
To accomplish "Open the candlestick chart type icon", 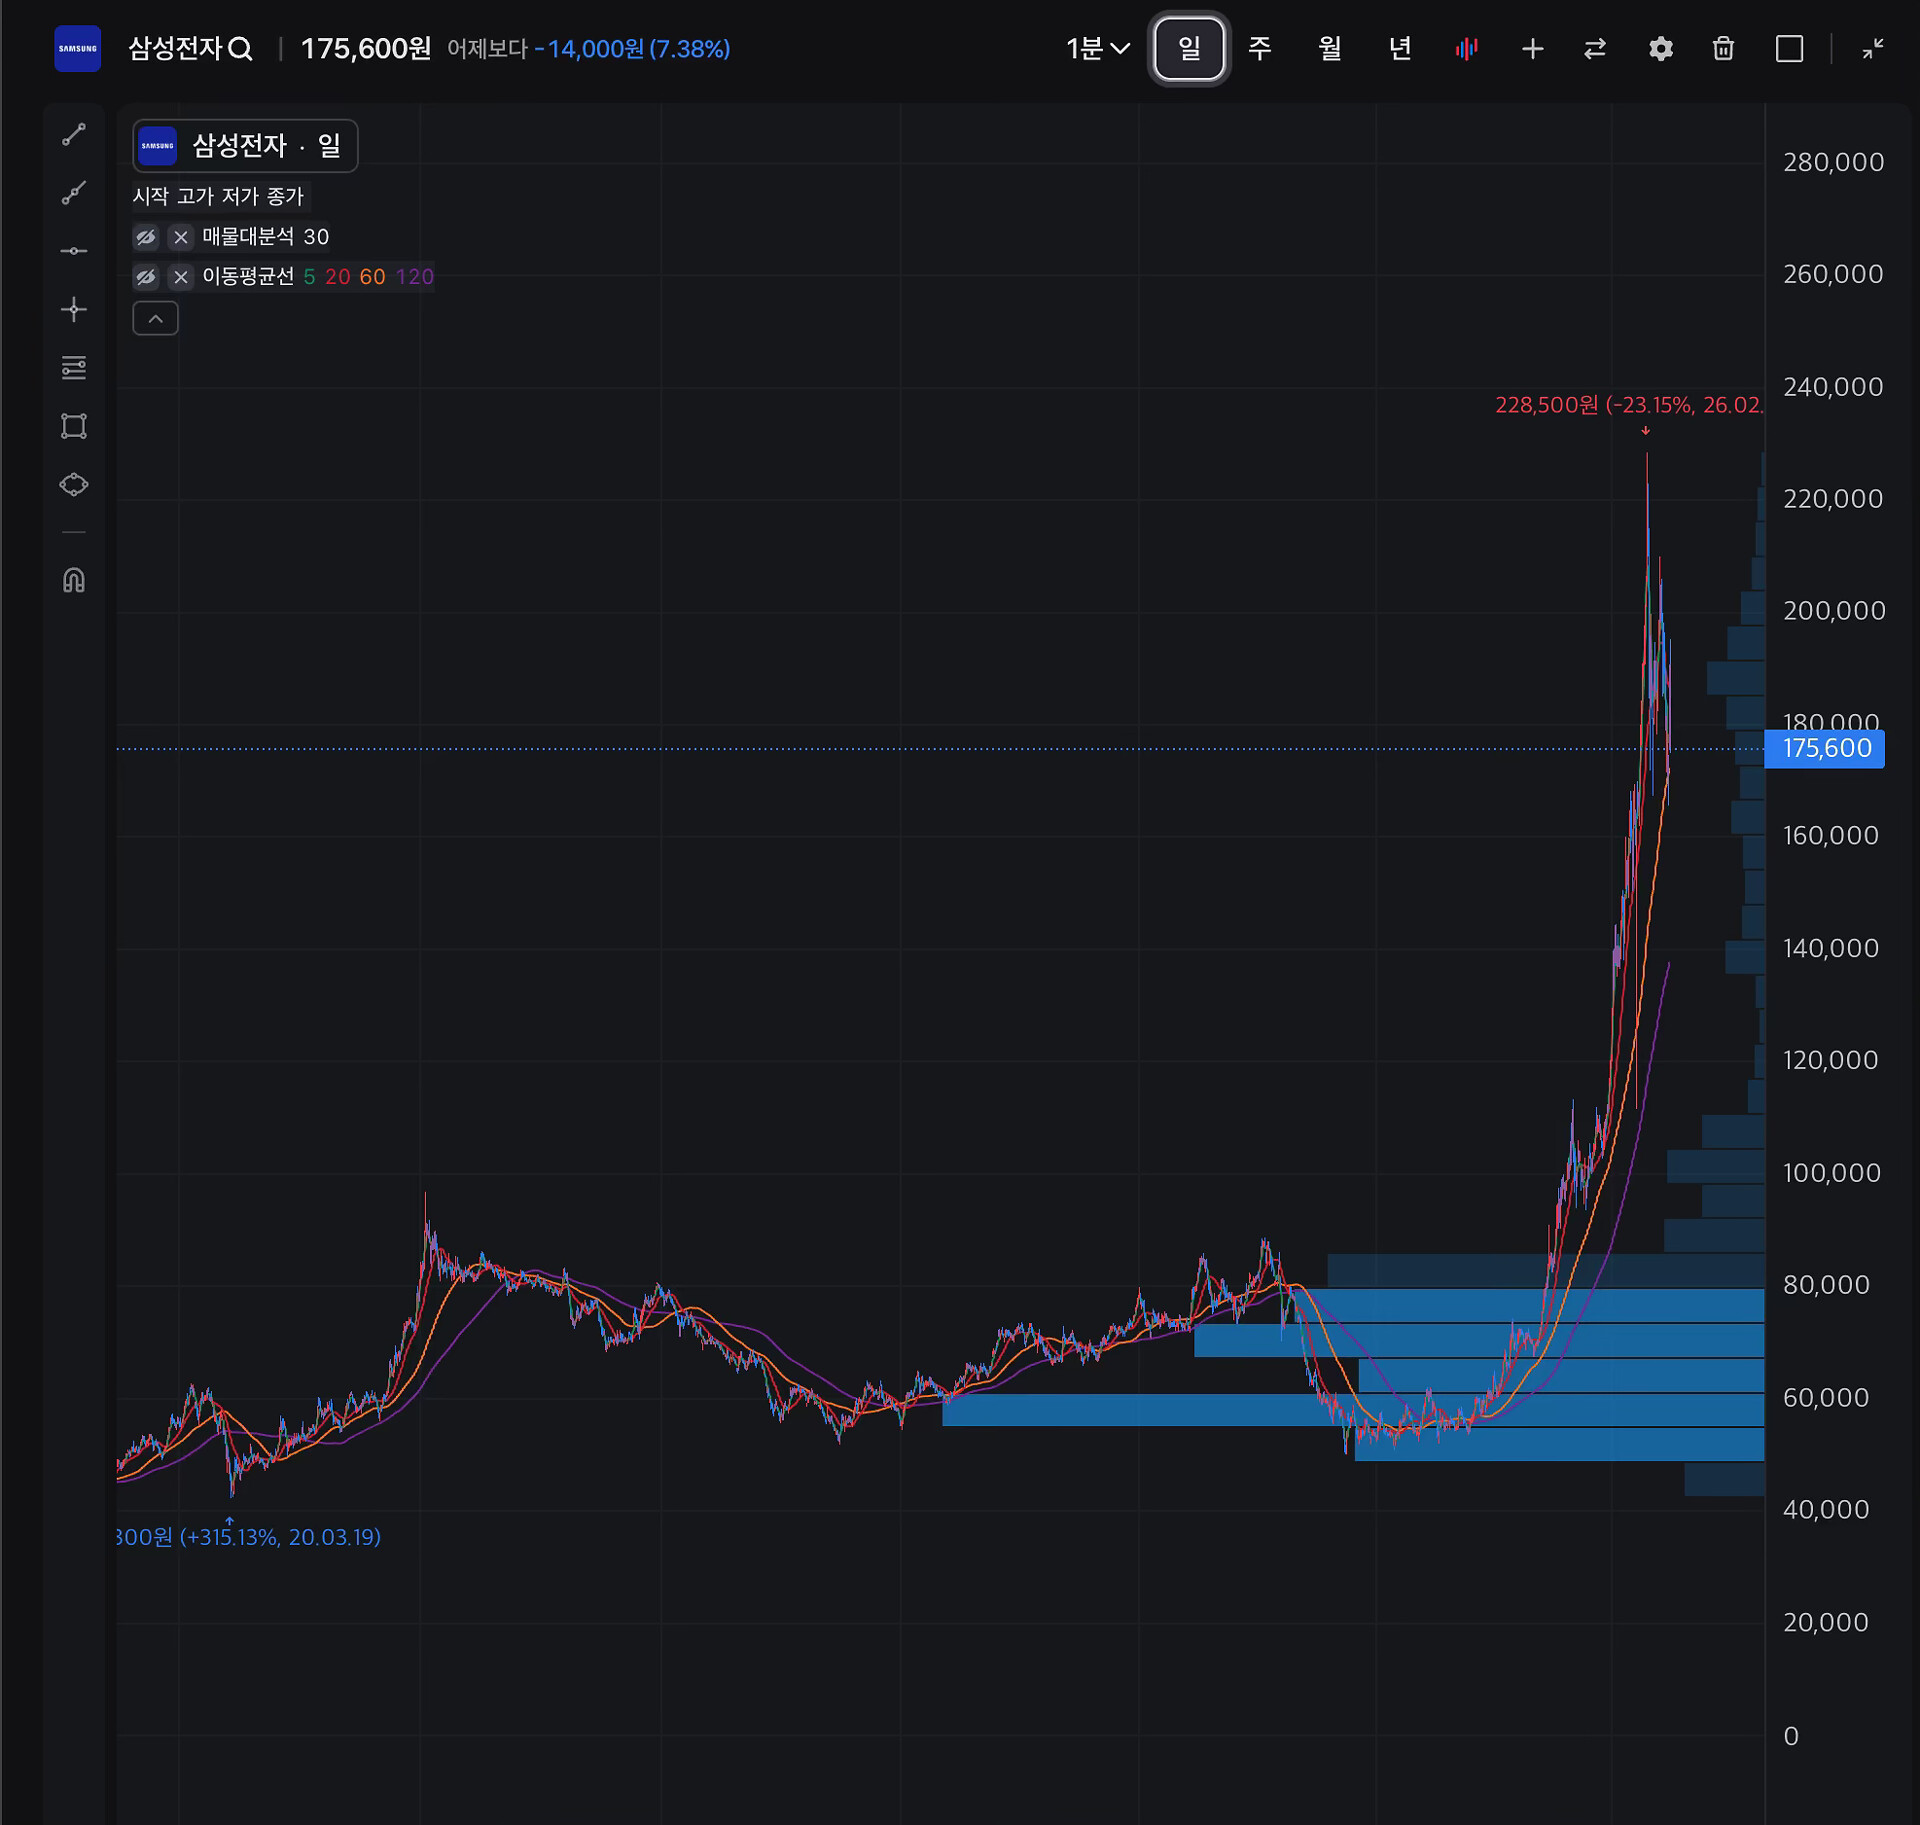I will 1466,49.
